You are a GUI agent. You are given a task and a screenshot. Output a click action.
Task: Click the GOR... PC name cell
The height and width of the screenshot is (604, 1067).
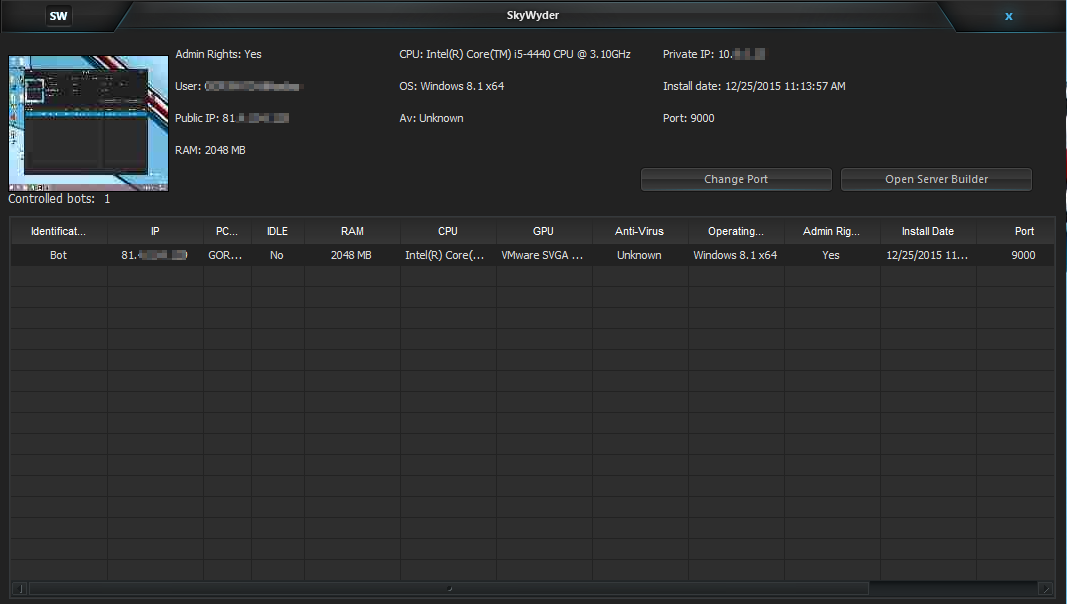[225, 255]
